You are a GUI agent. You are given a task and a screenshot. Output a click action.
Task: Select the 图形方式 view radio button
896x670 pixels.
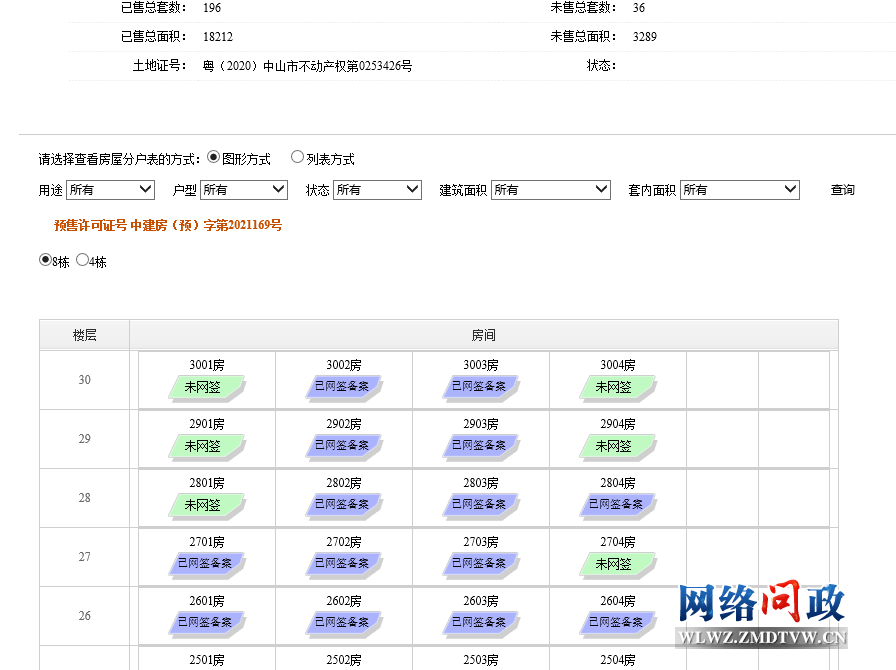click(213, 157)
